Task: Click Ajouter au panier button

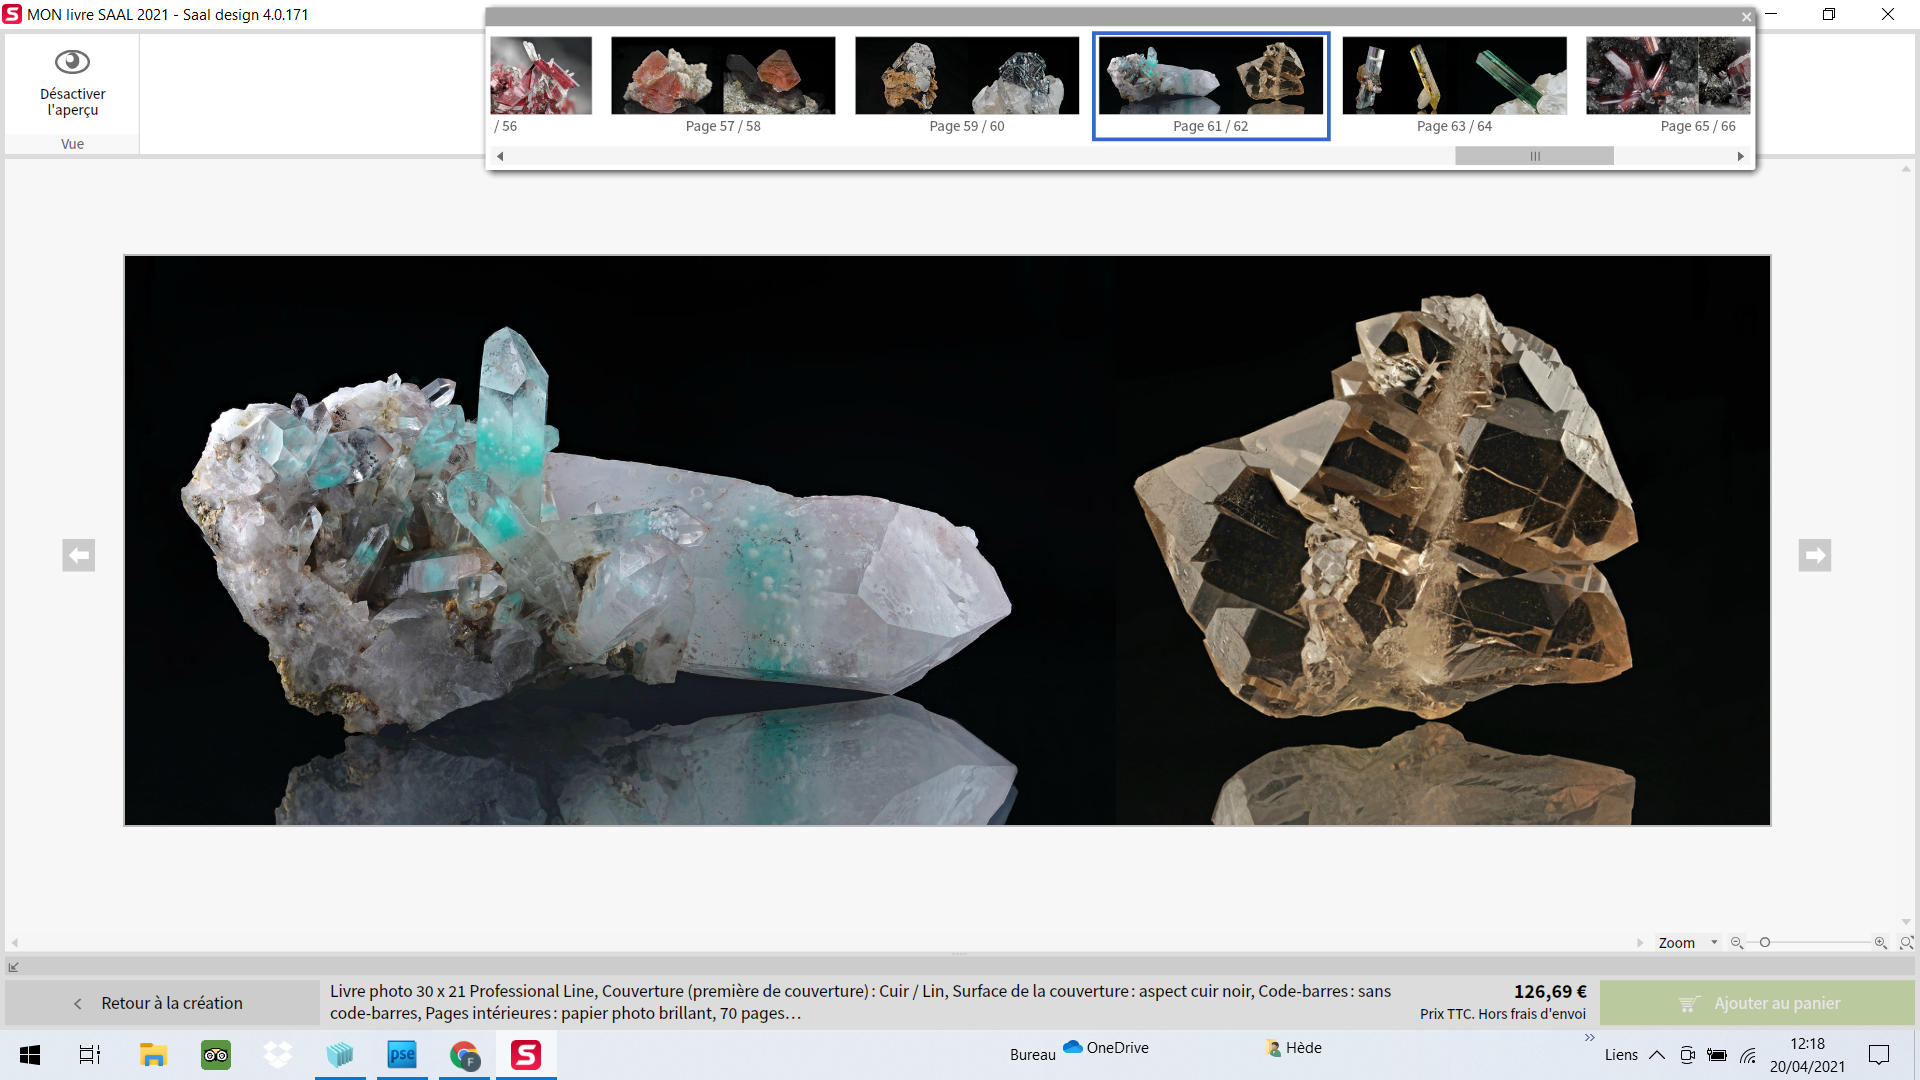Action: tap(1757, 1003)
